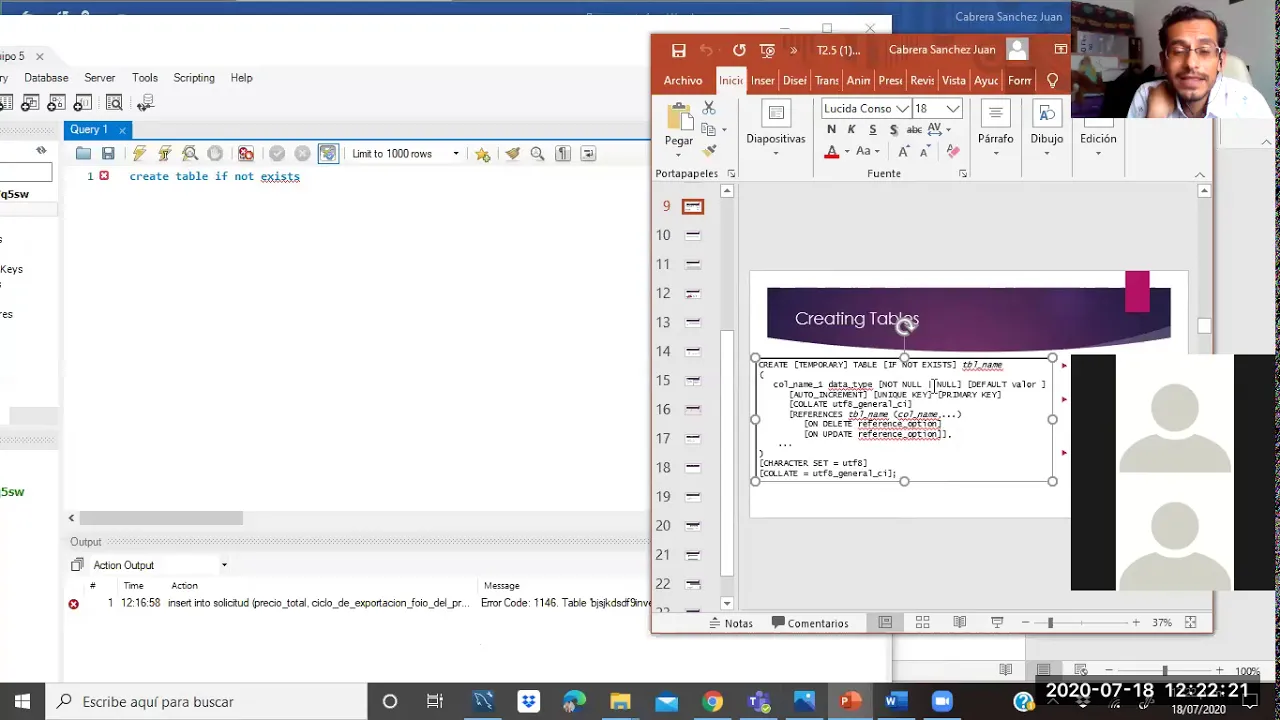
Task: Open the font color A dropdown arrow
Action: click(x=847, y=152)
